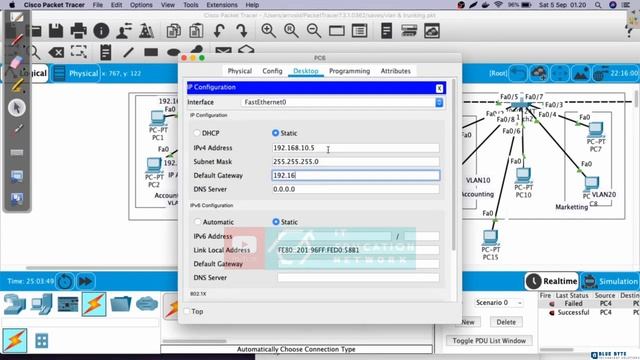Image resolution: width=640 pixels, height=360 pixels.
Task: Open the network information icon
Action: [101, 31]
